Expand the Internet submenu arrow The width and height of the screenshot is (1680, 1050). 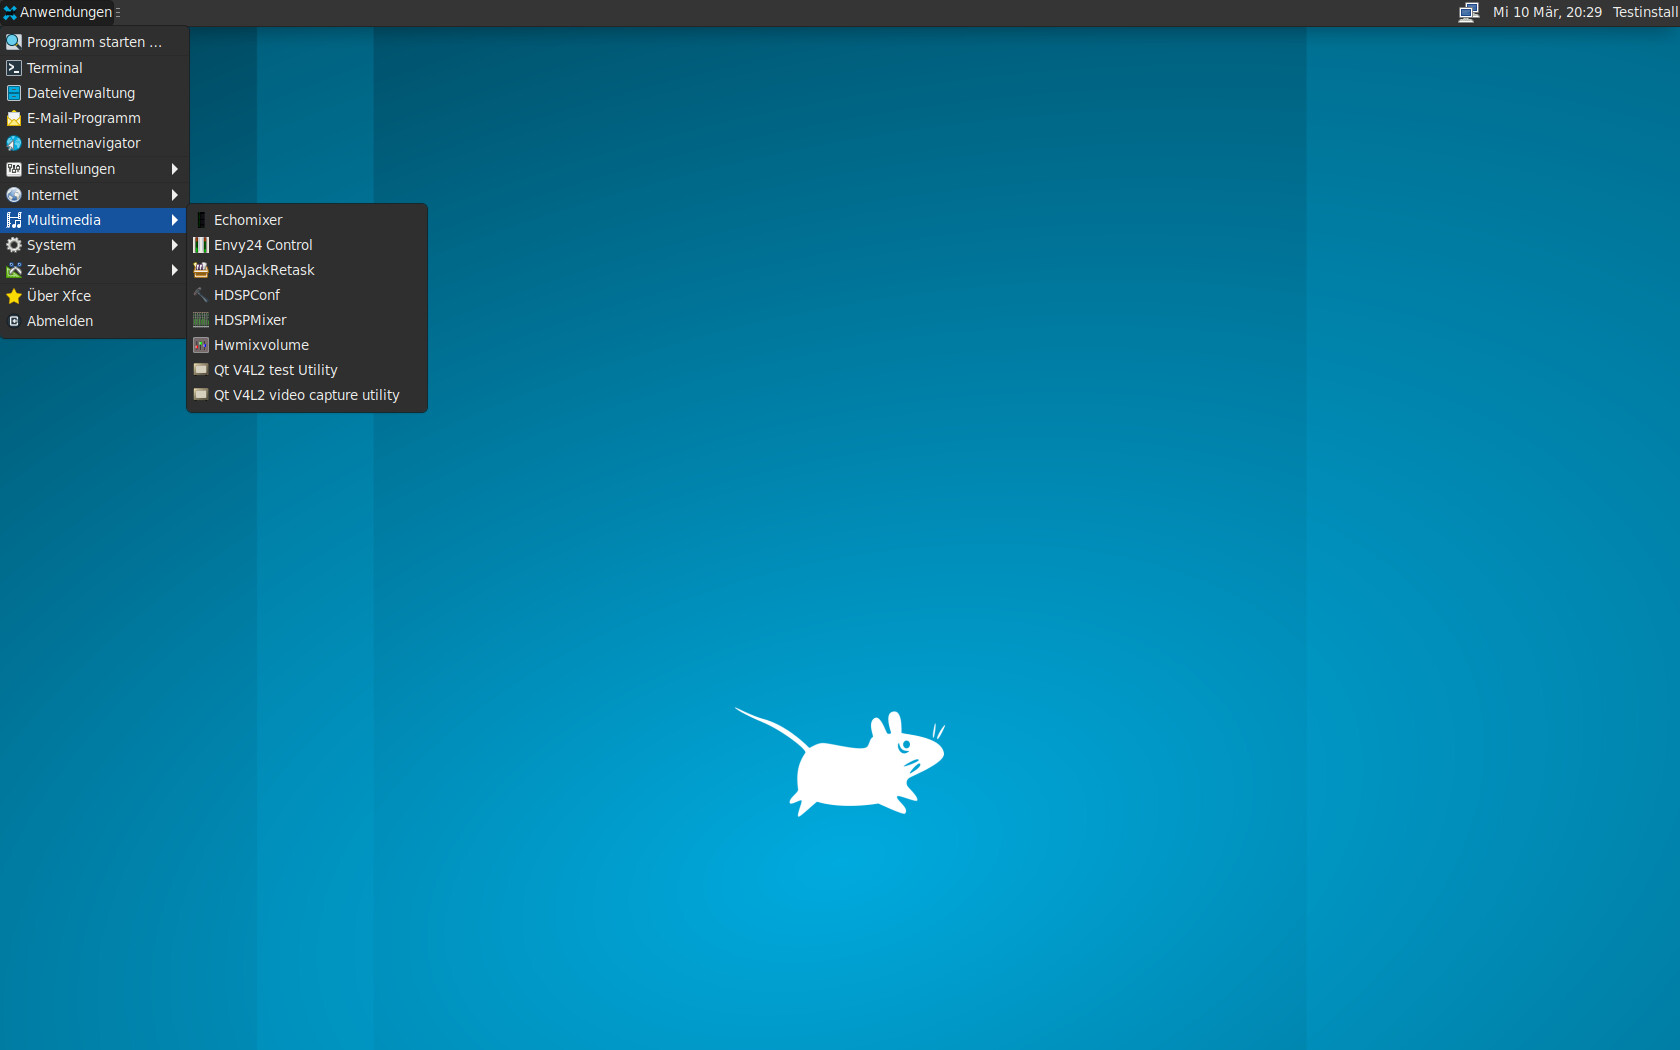174,195
